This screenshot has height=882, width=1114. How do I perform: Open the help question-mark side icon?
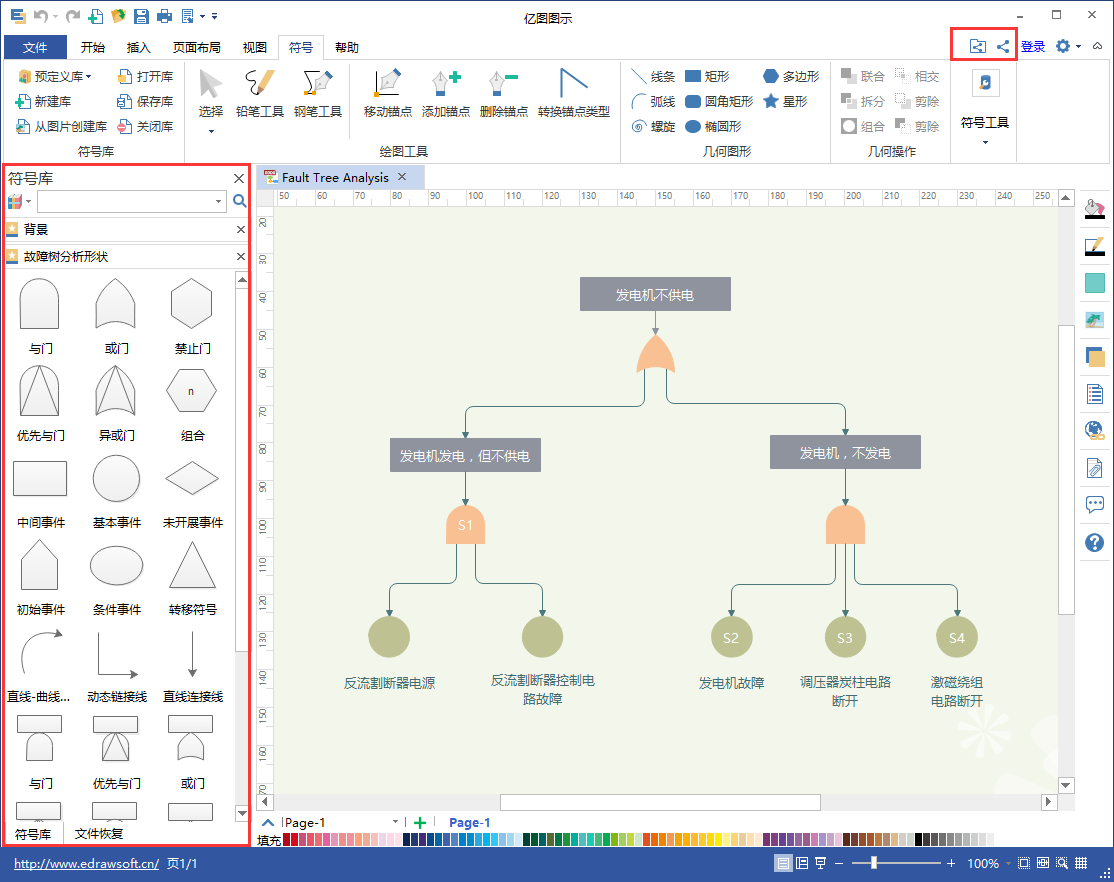pyautogui.click(x=1094, y=543)
